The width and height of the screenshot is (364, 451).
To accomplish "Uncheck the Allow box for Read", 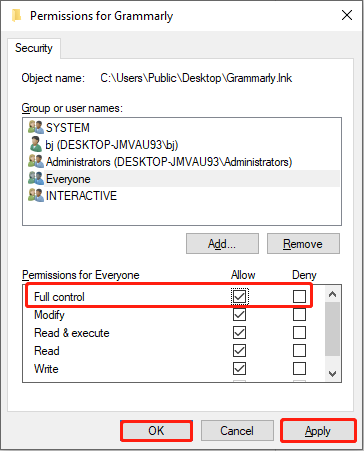I will click(x=239, y=350).
